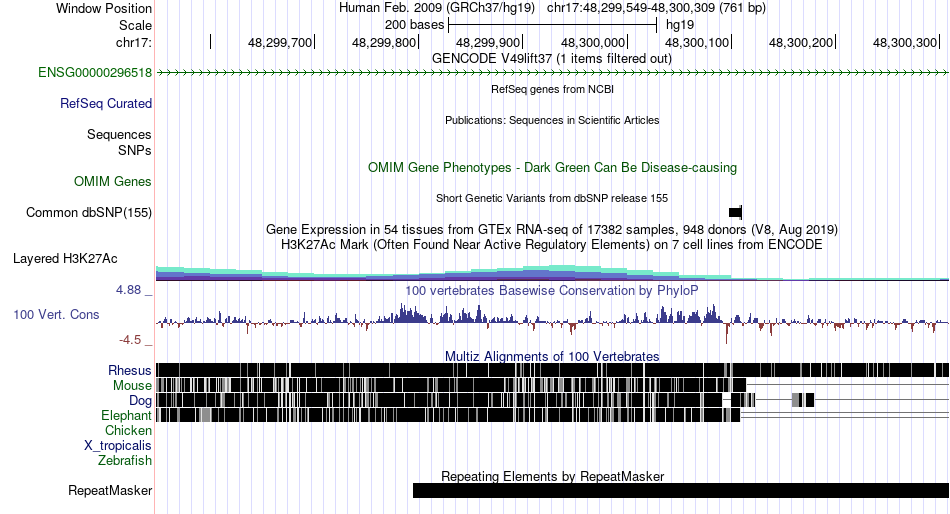Click the 48,299,800 ruler position
The image size is (950, 514).
coord(384,42)
